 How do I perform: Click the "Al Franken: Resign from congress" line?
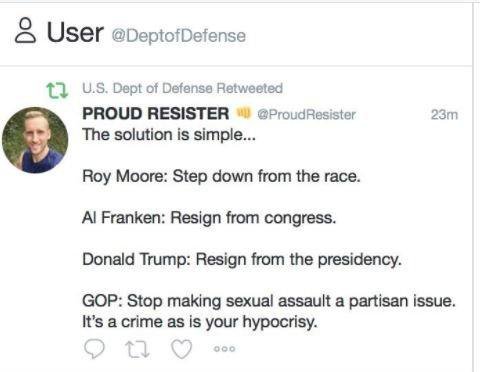209,218
